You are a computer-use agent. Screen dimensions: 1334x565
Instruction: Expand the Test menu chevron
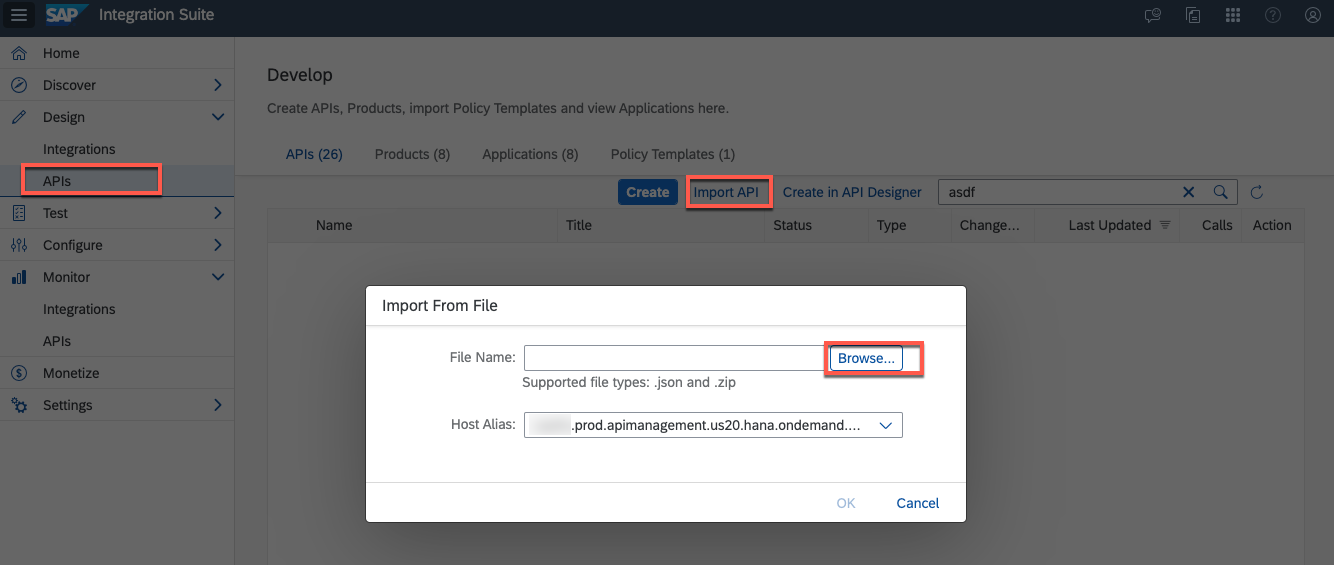coord(218,213)
